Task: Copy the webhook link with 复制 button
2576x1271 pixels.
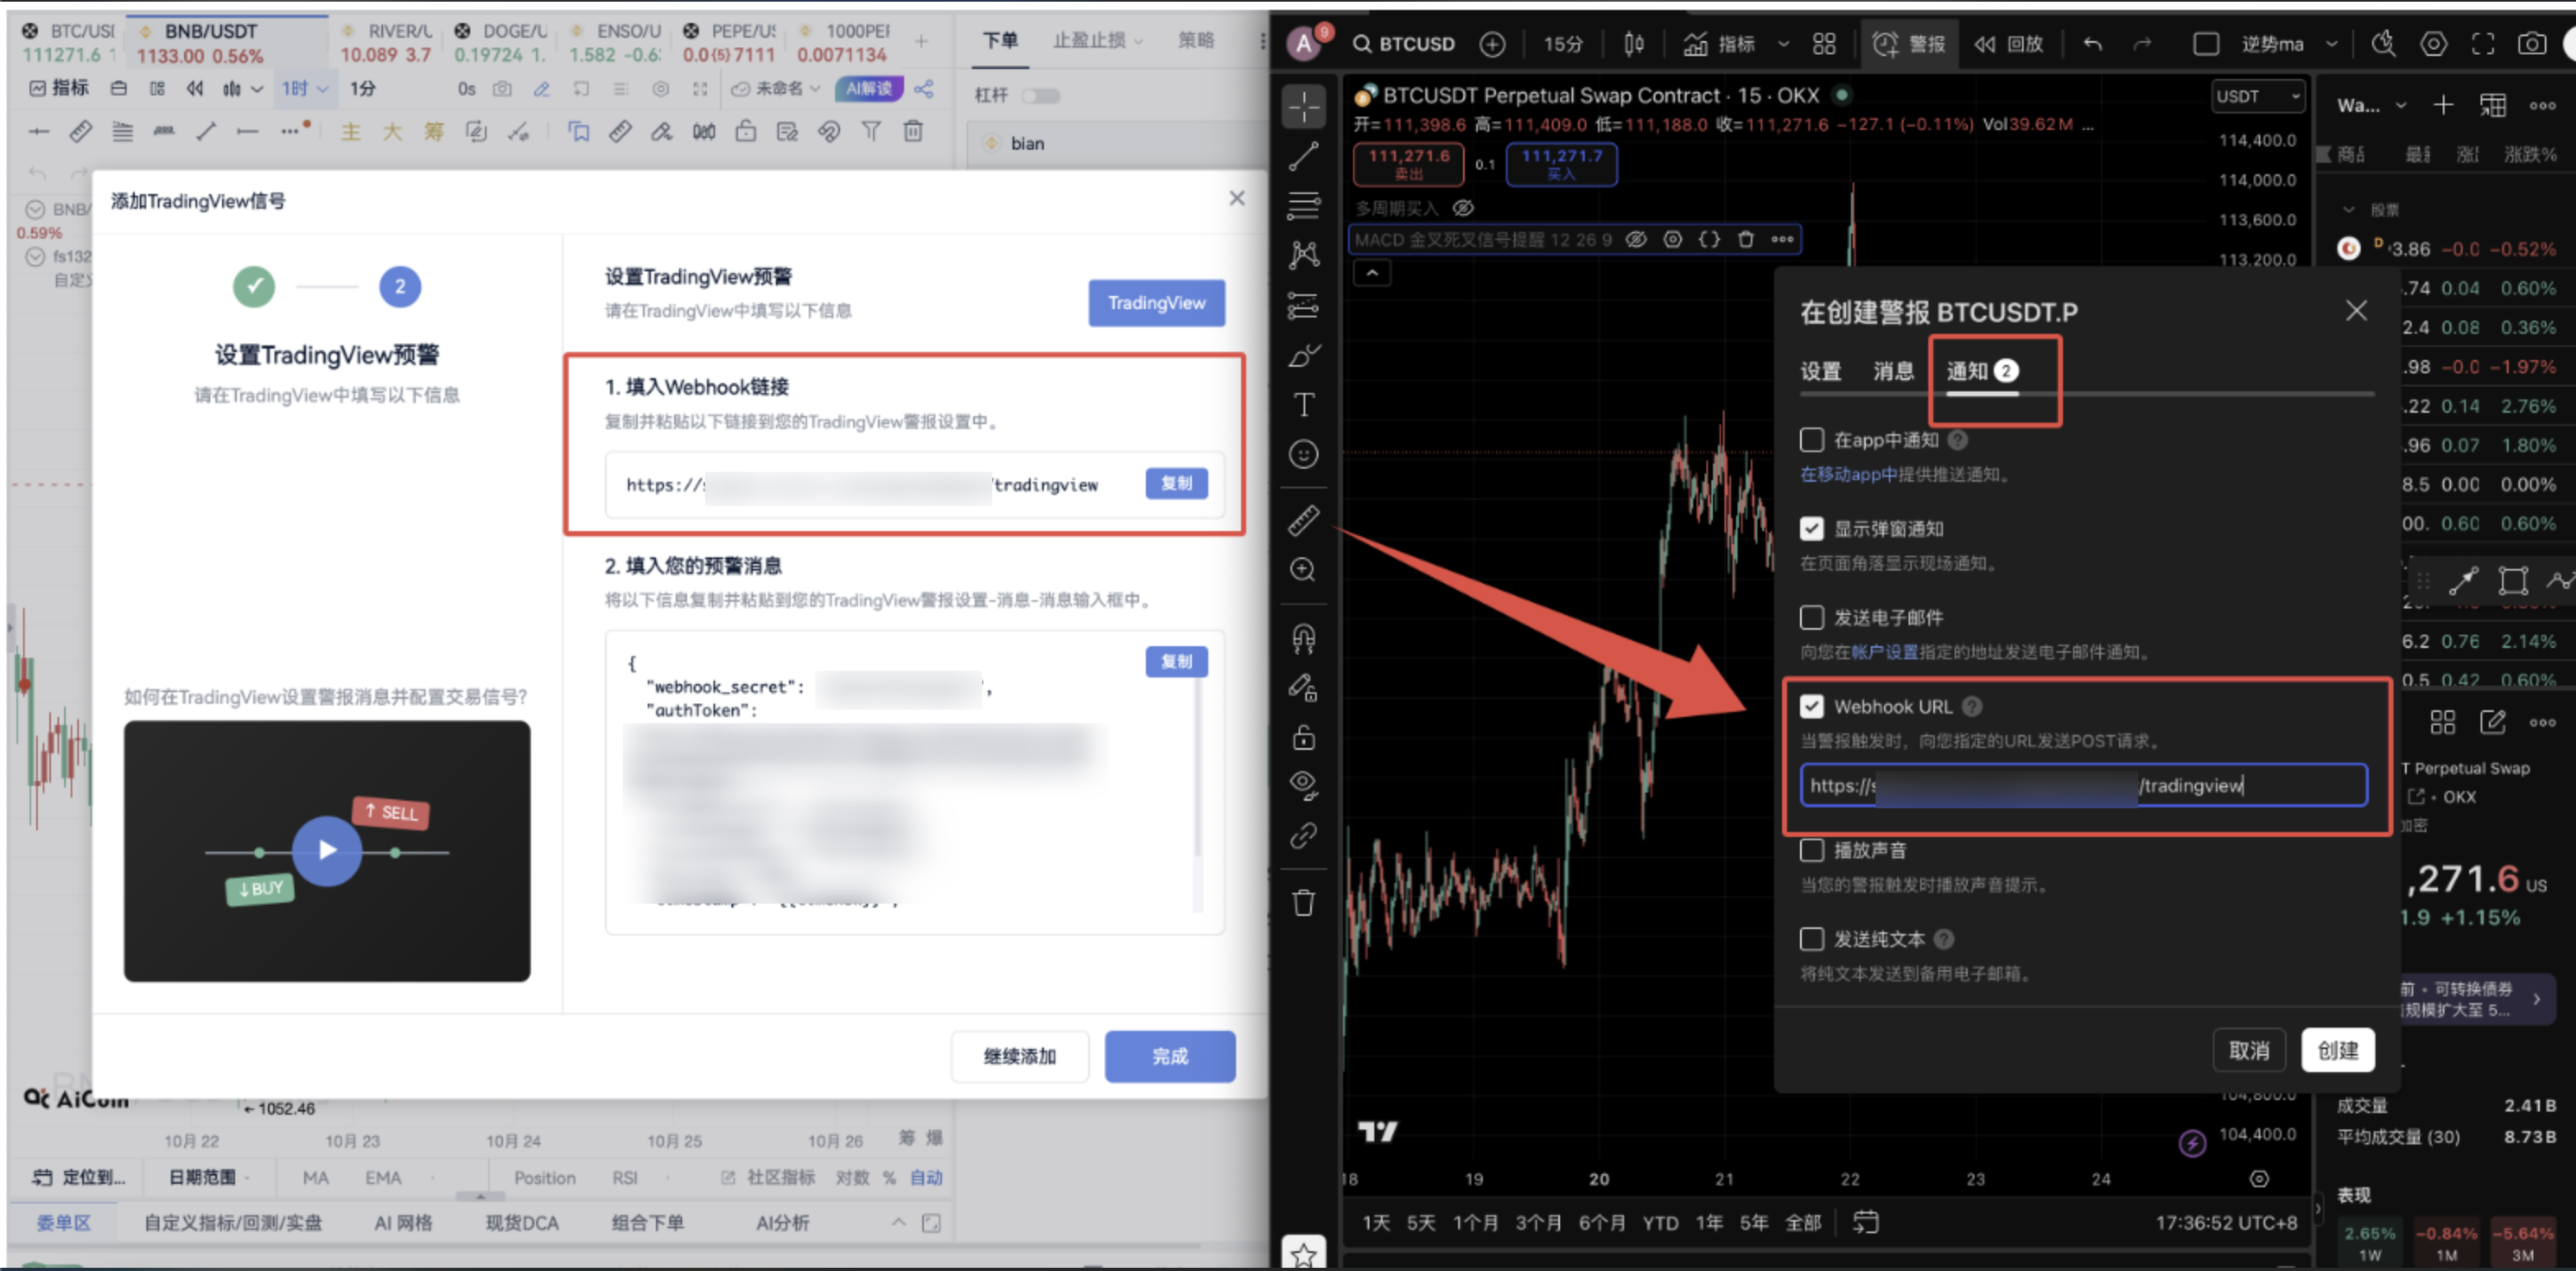Action: tap(1176, 485)
